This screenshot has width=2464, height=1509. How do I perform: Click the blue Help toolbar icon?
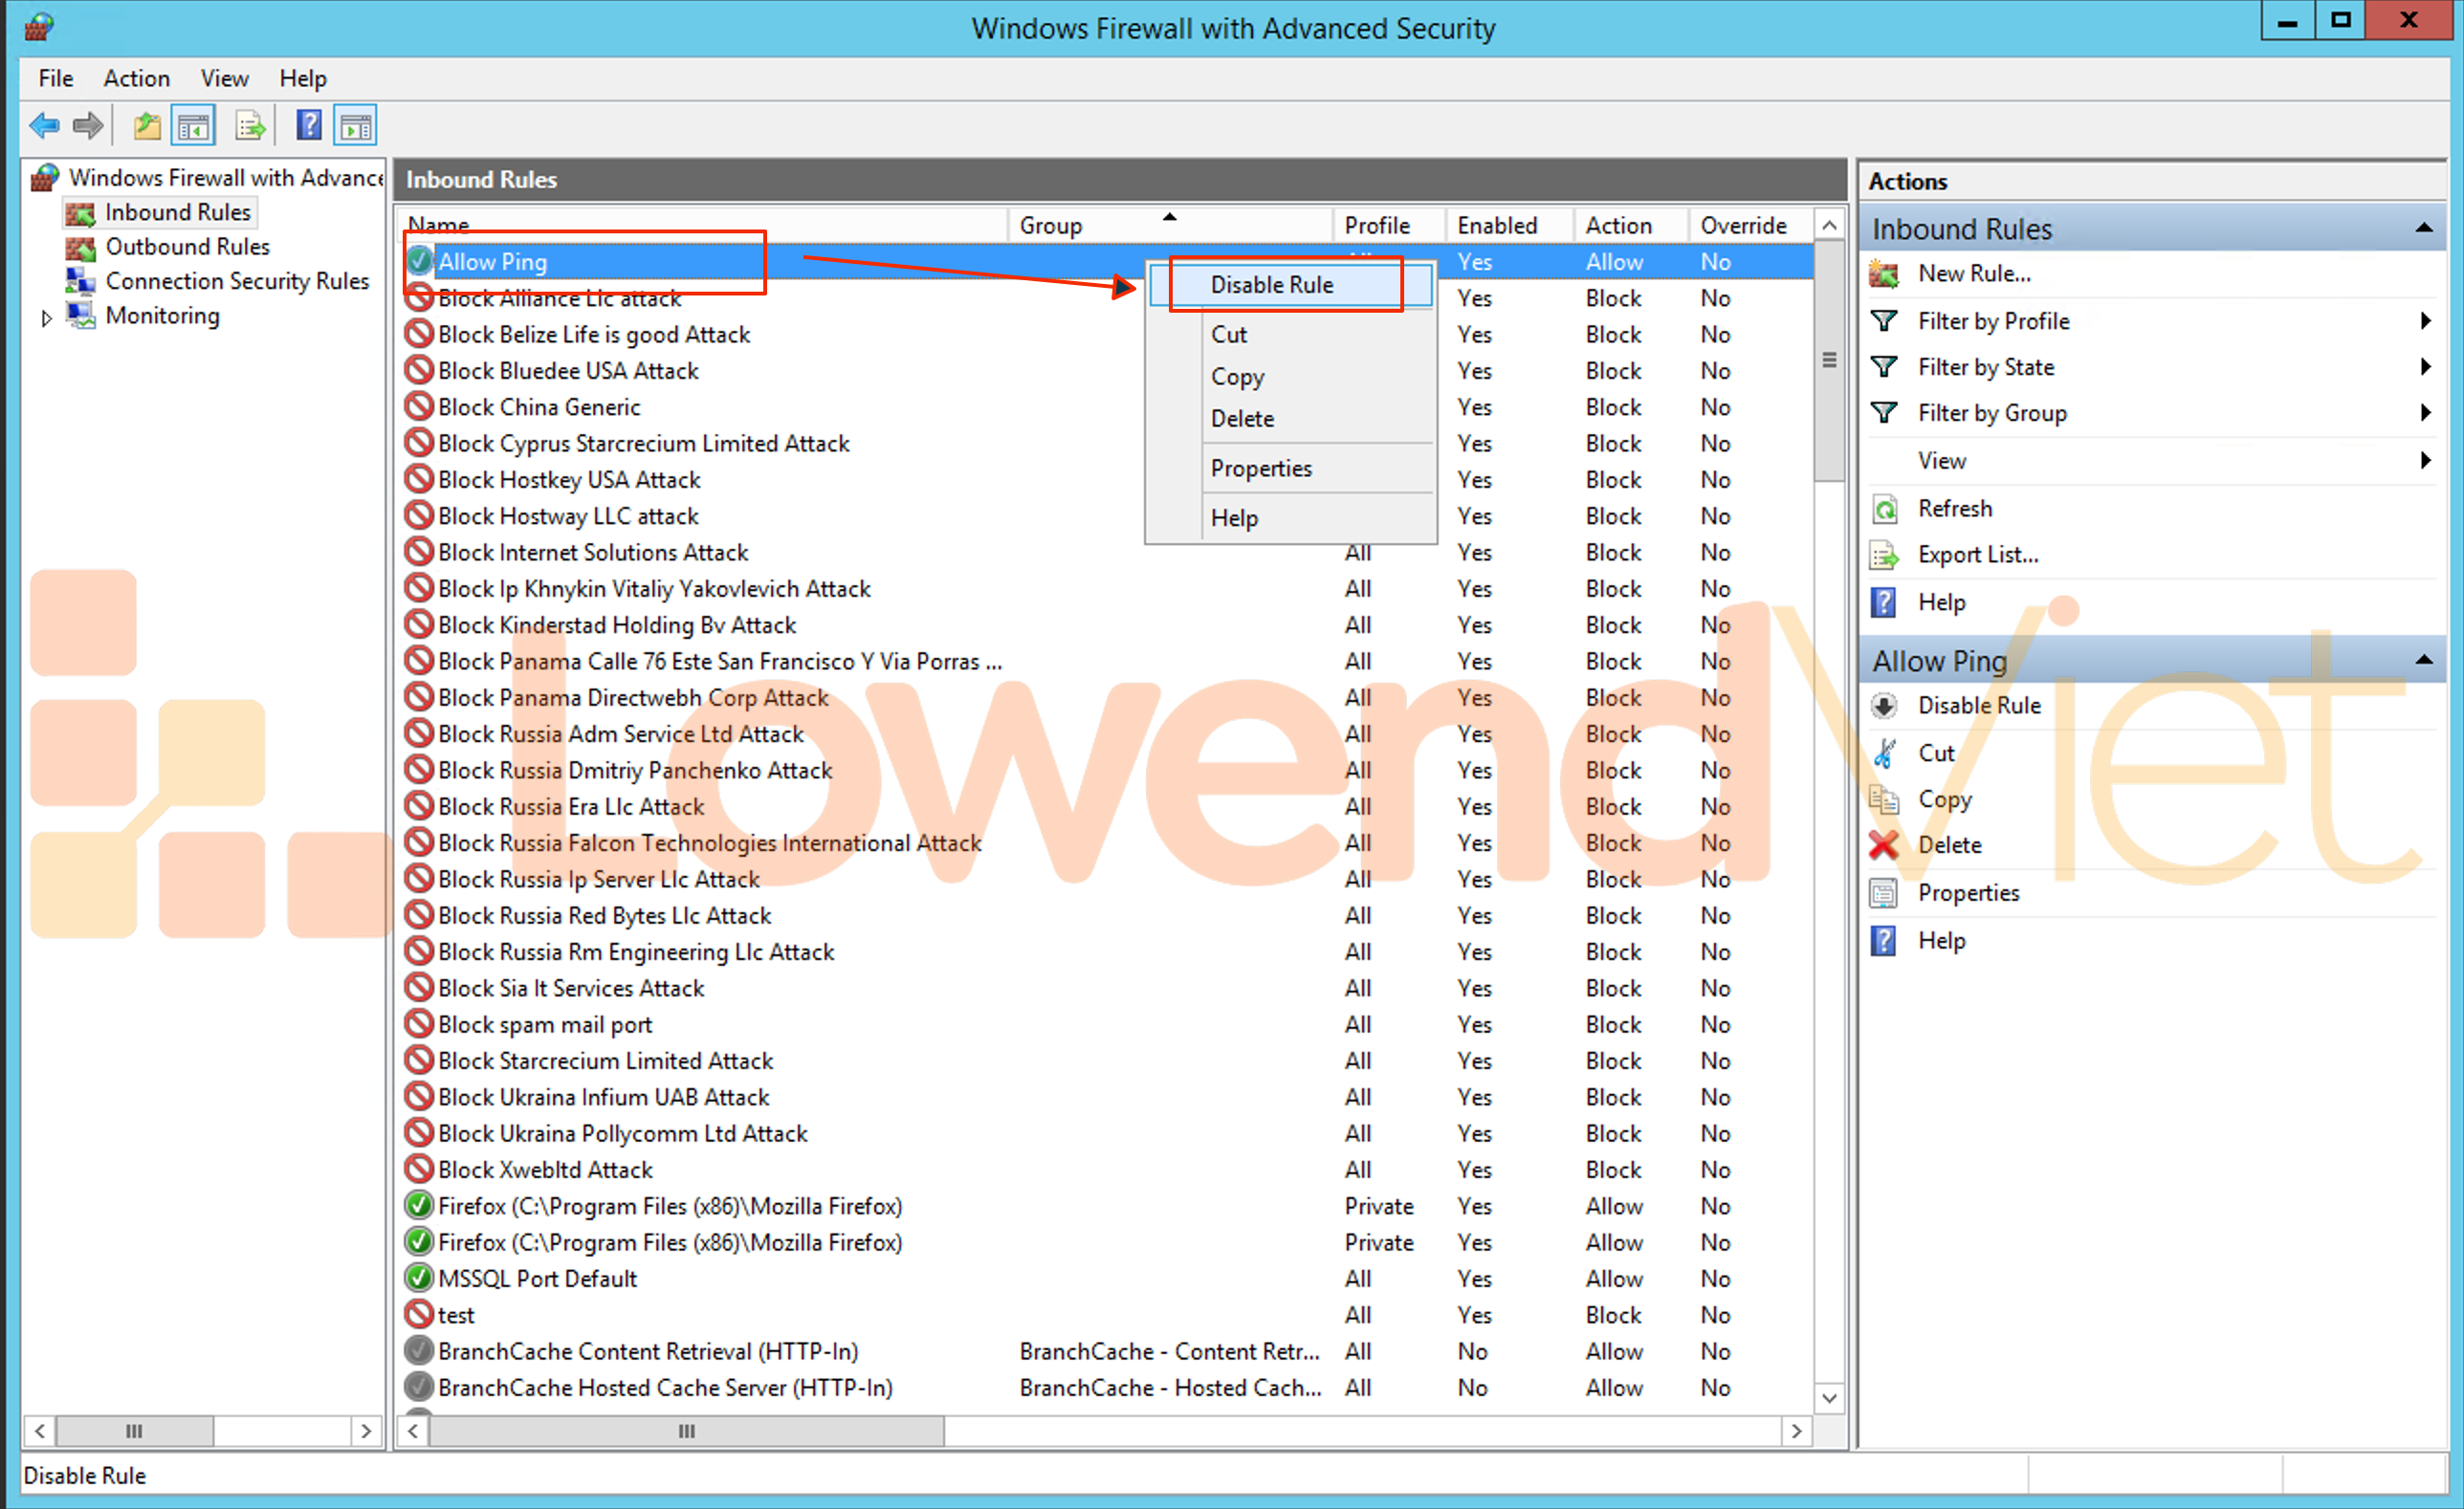(309, 126)
